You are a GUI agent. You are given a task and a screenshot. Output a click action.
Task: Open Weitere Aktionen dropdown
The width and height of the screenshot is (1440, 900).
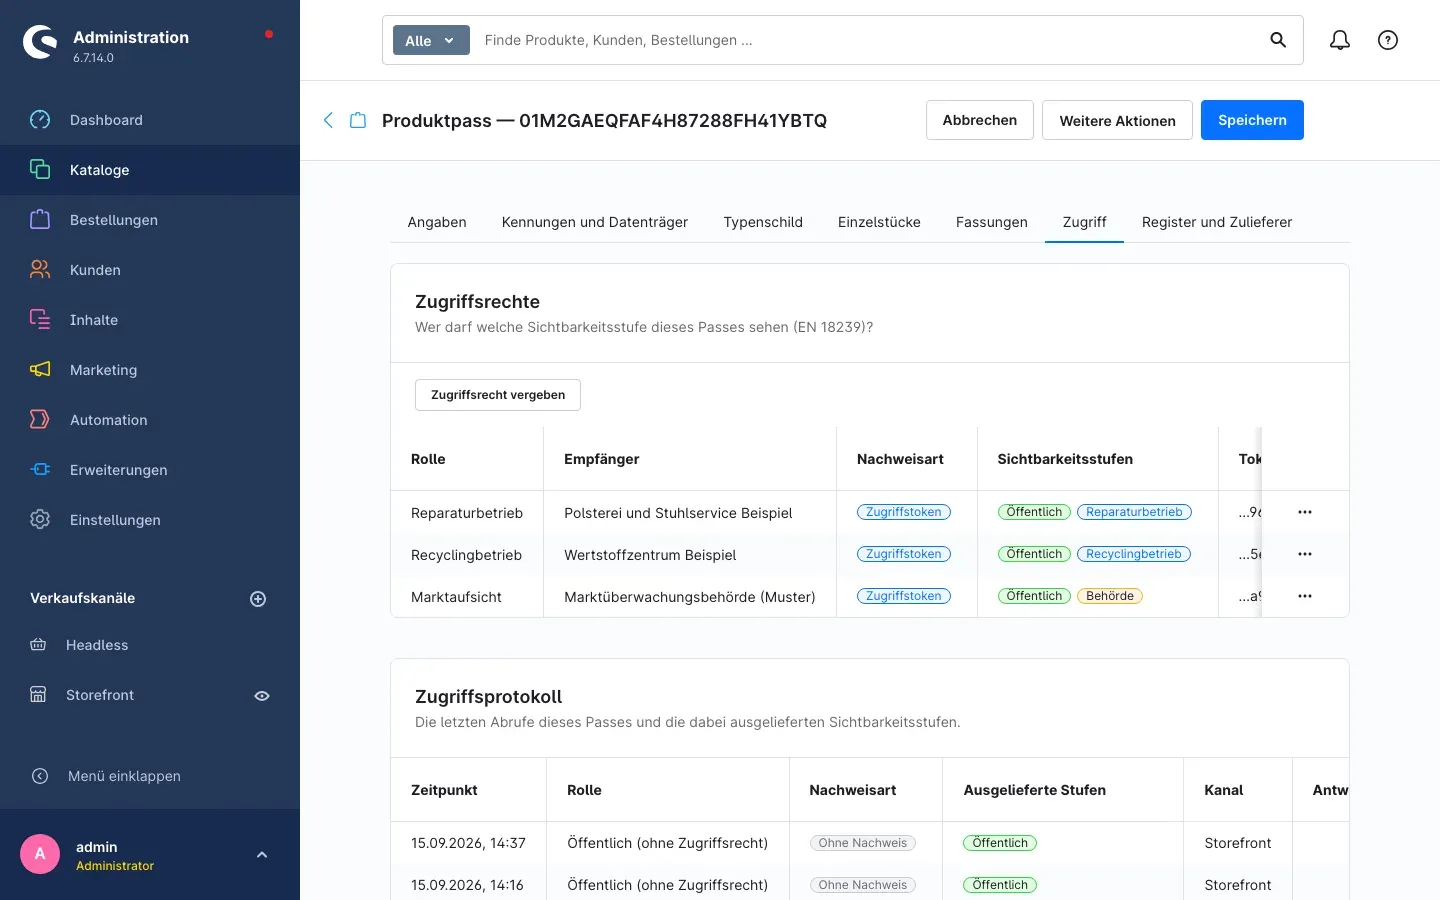click(x=1117, y=120)
